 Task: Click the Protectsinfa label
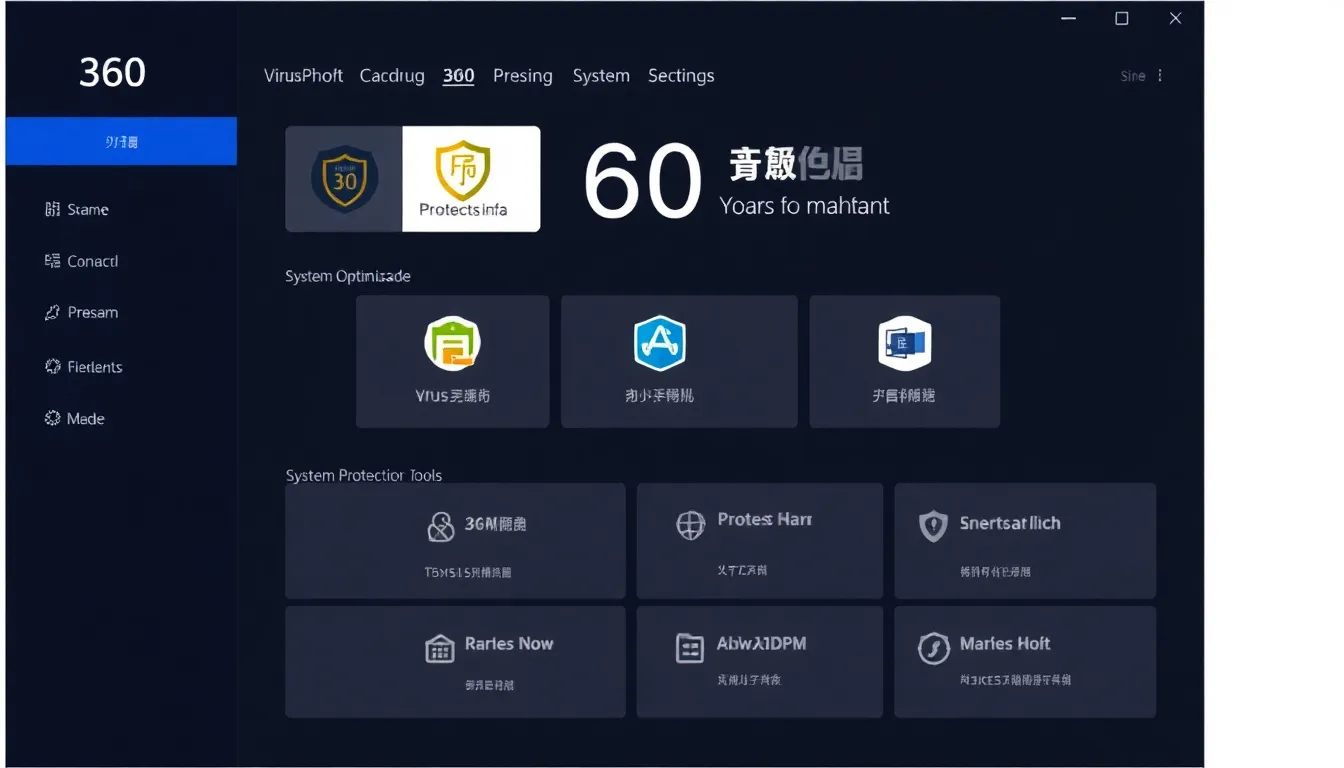point(463,210)
